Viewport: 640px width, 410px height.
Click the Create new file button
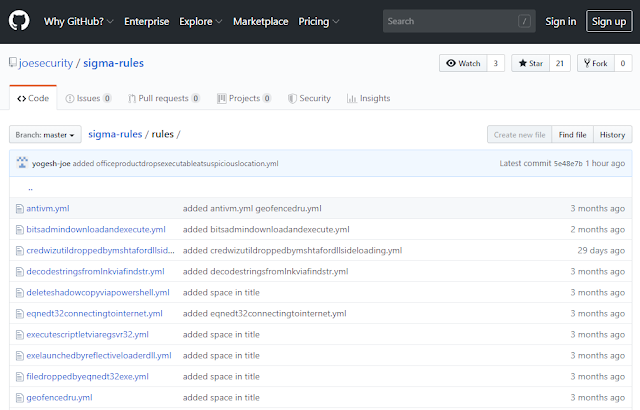click(519, 135)
